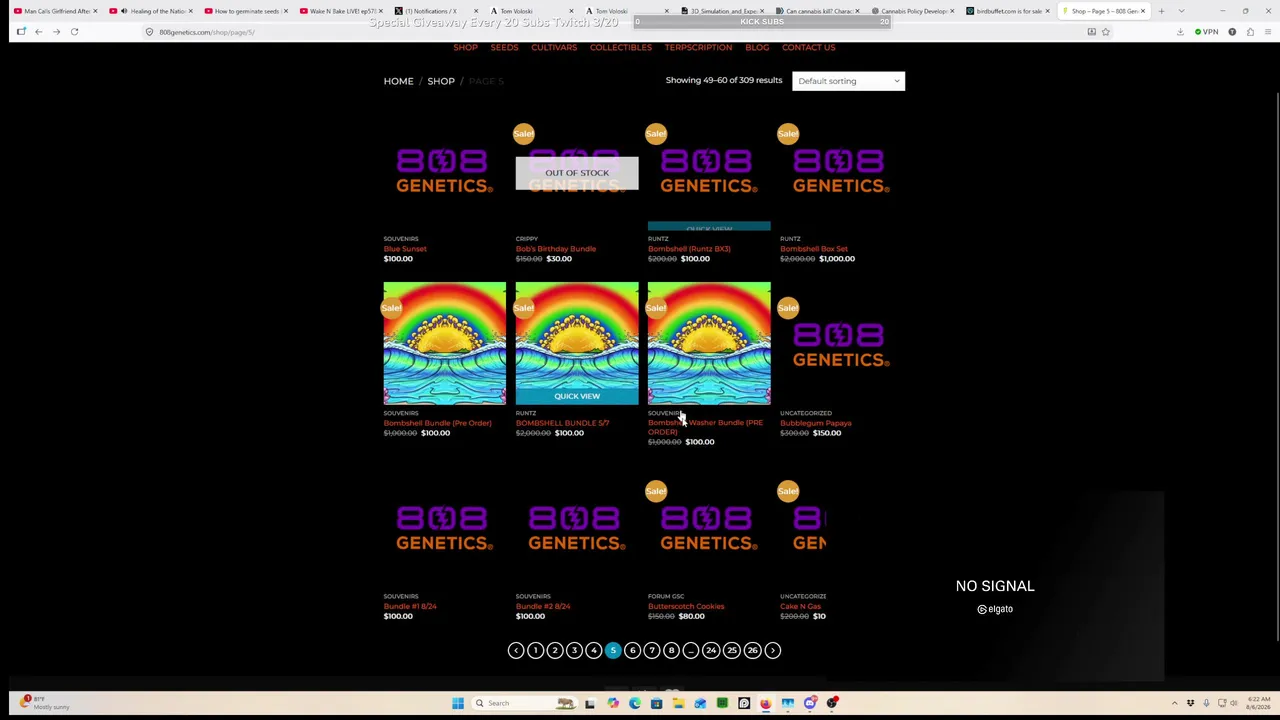Go to results page 1
Screen dimensions: 1280x720
535,651
